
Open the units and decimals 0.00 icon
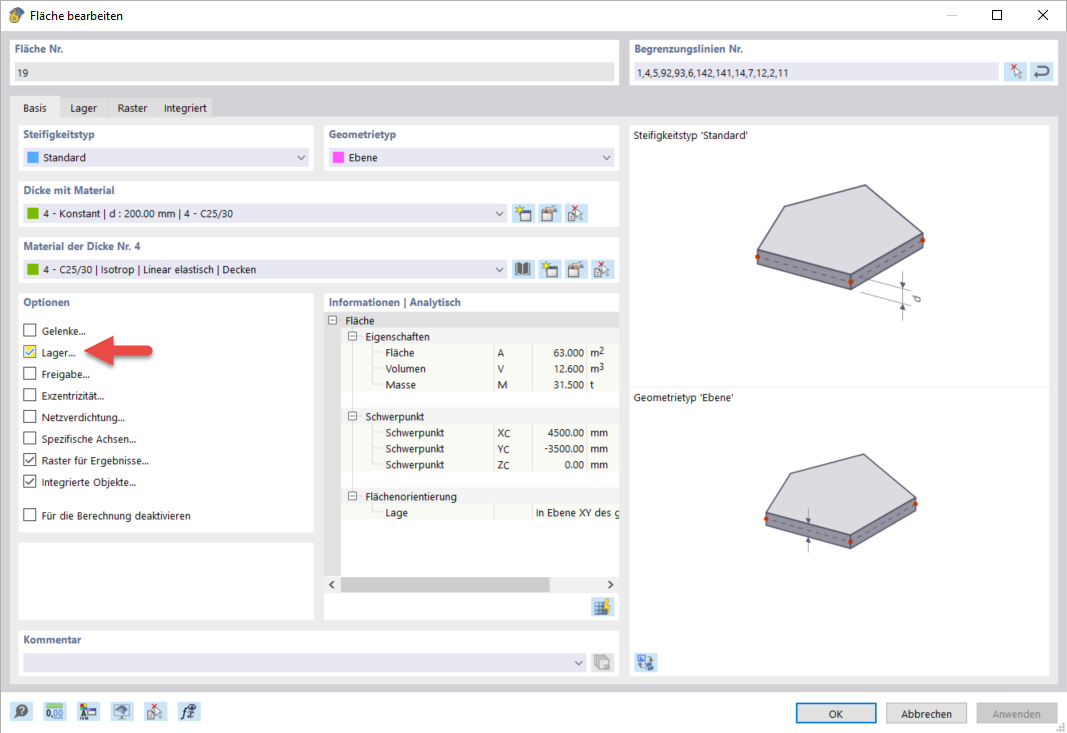[x=54, y=712]
